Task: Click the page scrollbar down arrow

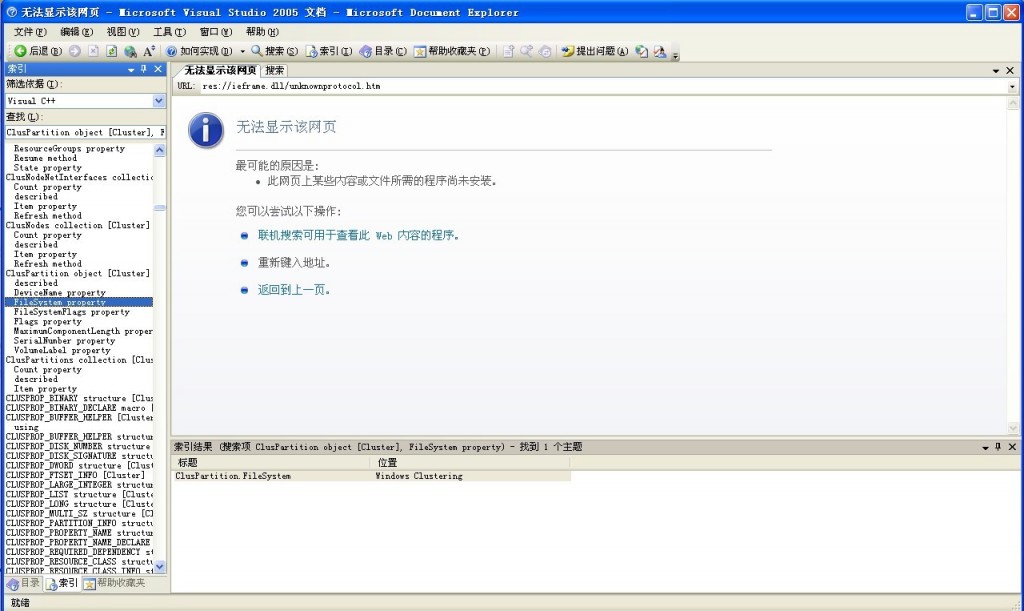Action: click(x=1013, y=428)
